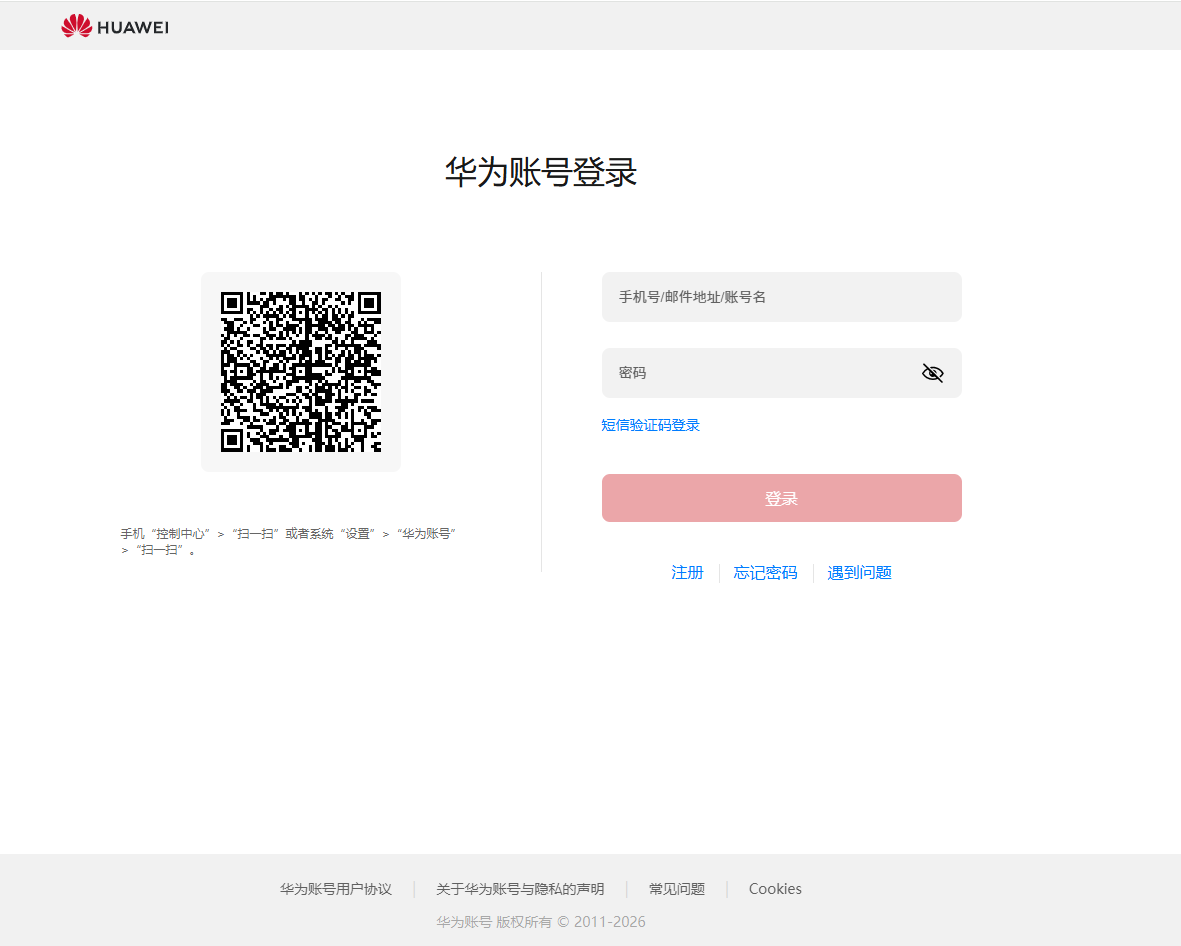
Task: Click the QR scan instruction text under the code
Action: click(x=288, y=542)
